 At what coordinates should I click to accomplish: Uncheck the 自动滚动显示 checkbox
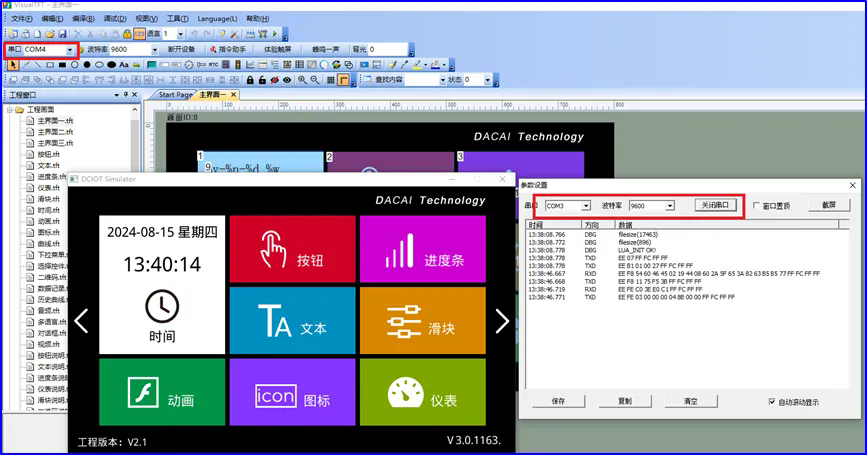click(x=772, y=402)
